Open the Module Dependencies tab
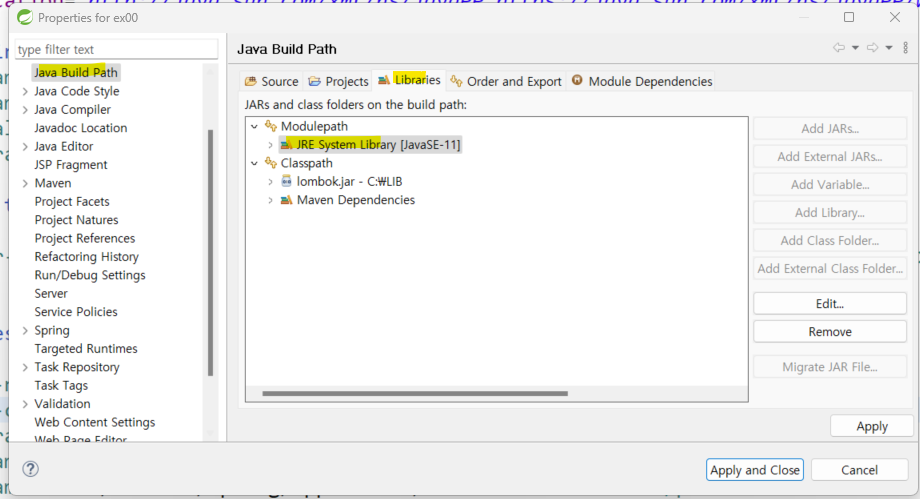 click(x=642, y=81)
